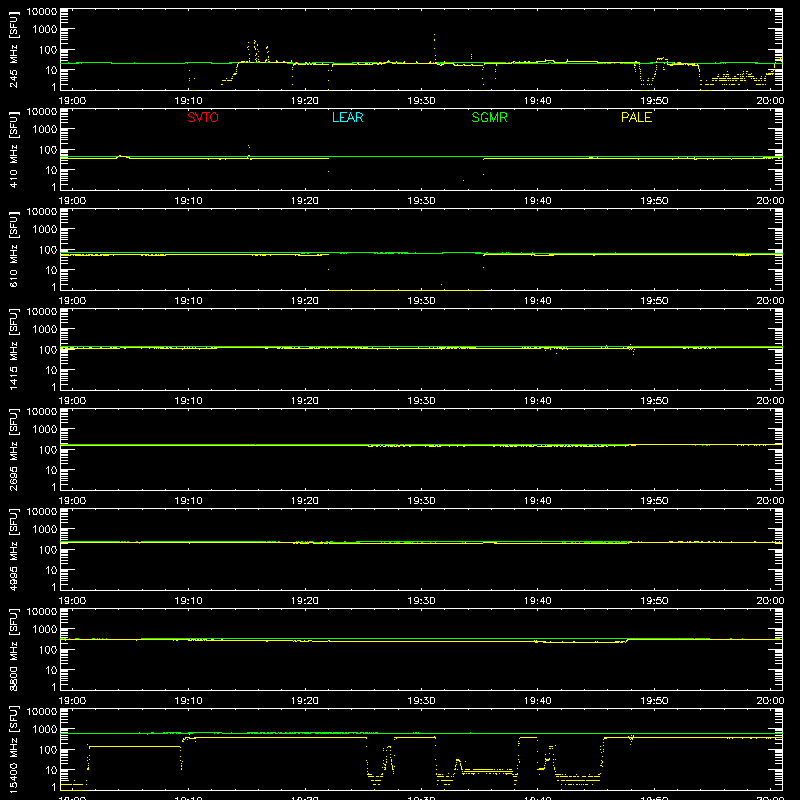Click the 10000 tick label on 4995 MHz axis
The image size is (800, 800).
(42, 512)
